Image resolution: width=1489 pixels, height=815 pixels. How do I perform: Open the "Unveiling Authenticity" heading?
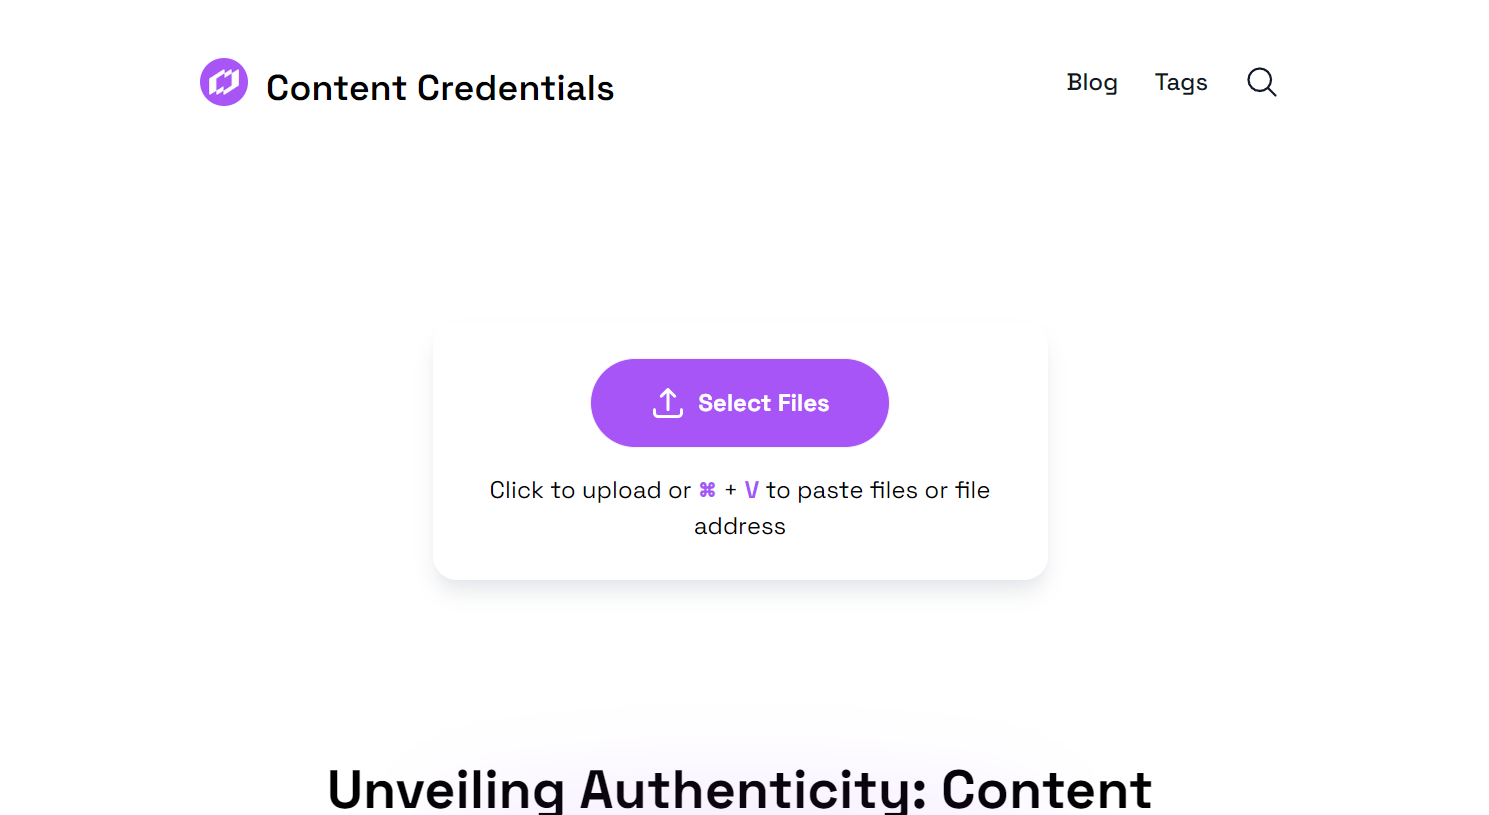tap(740, 789)
